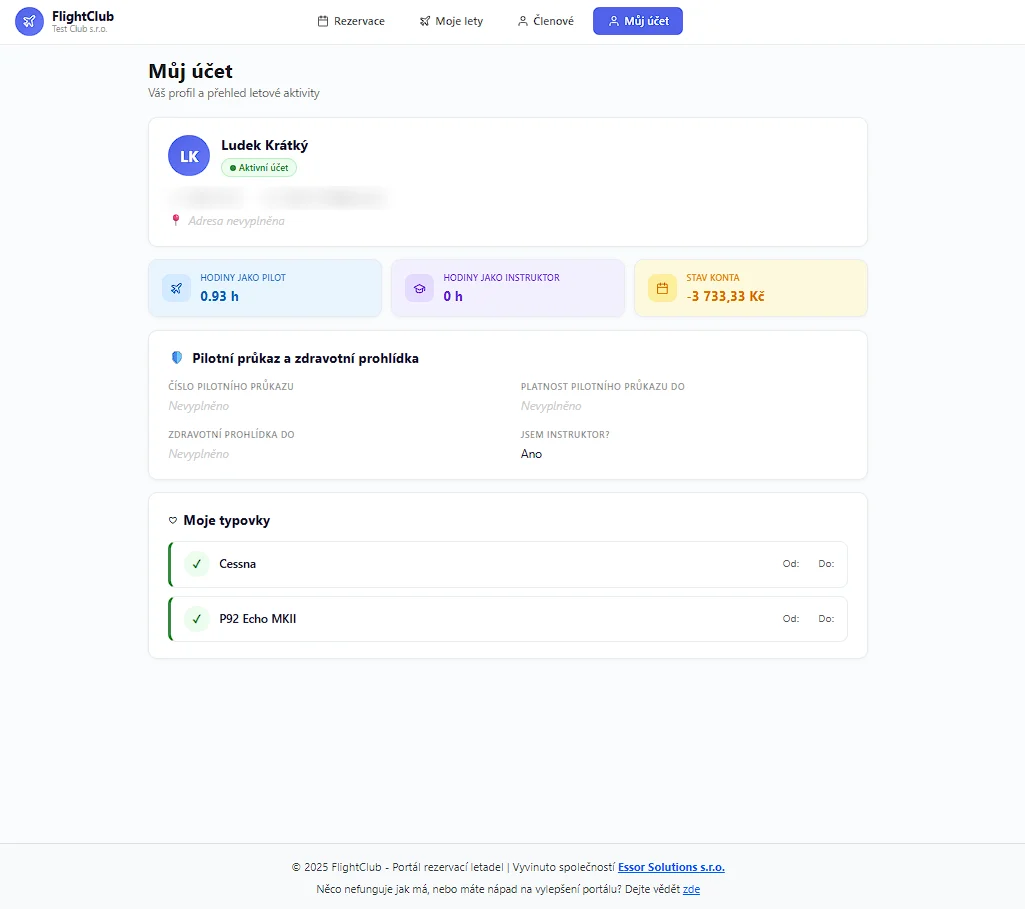Click the 'Hodiny jako pilot' label

[243, 278]
